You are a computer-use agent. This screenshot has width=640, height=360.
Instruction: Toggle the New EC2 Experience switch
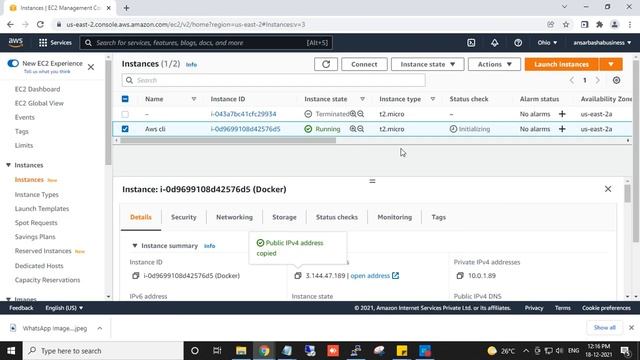tap(13, 63)
